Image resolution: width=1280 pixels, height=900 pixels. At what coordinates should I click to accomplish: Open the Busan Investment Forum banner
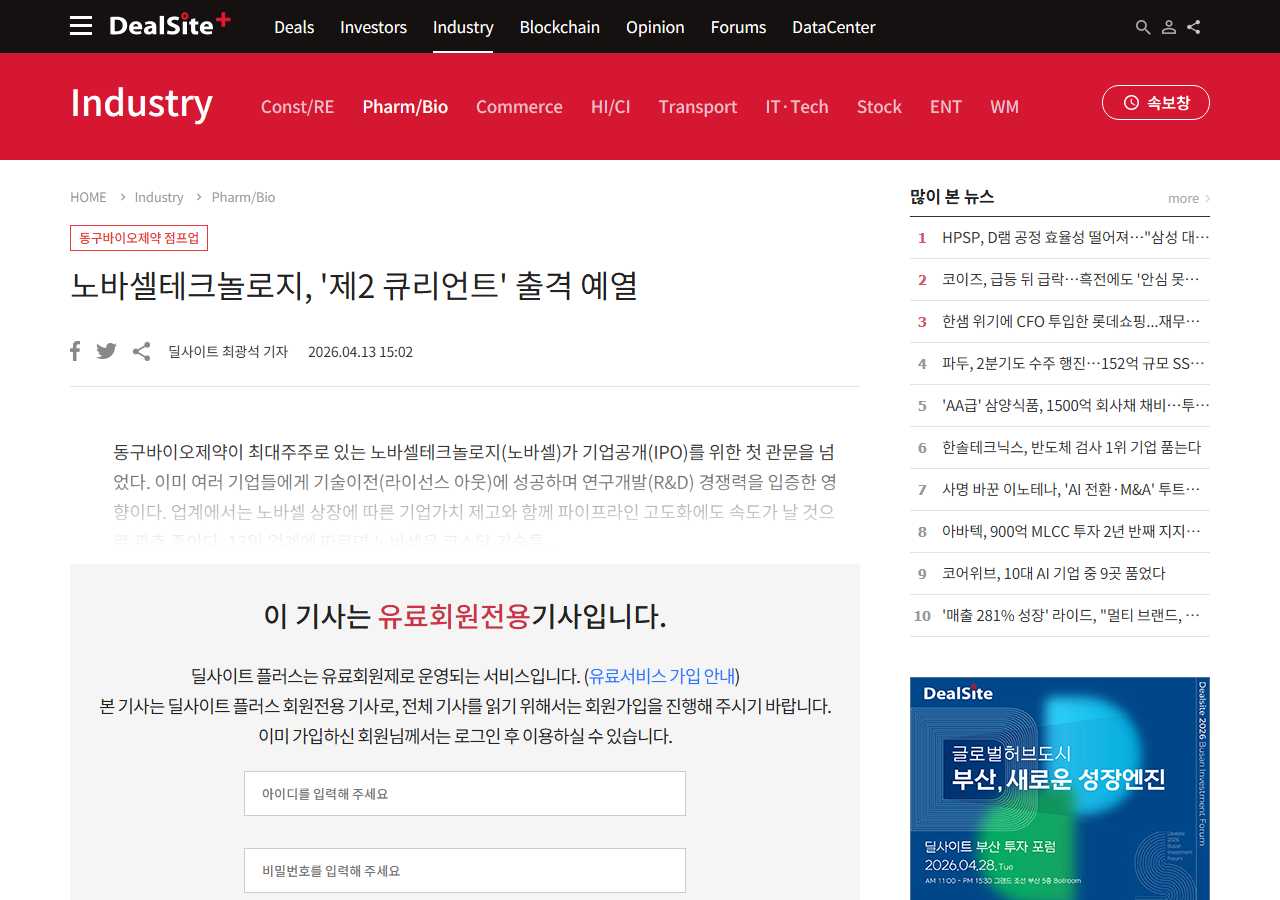coord(1059,788)
